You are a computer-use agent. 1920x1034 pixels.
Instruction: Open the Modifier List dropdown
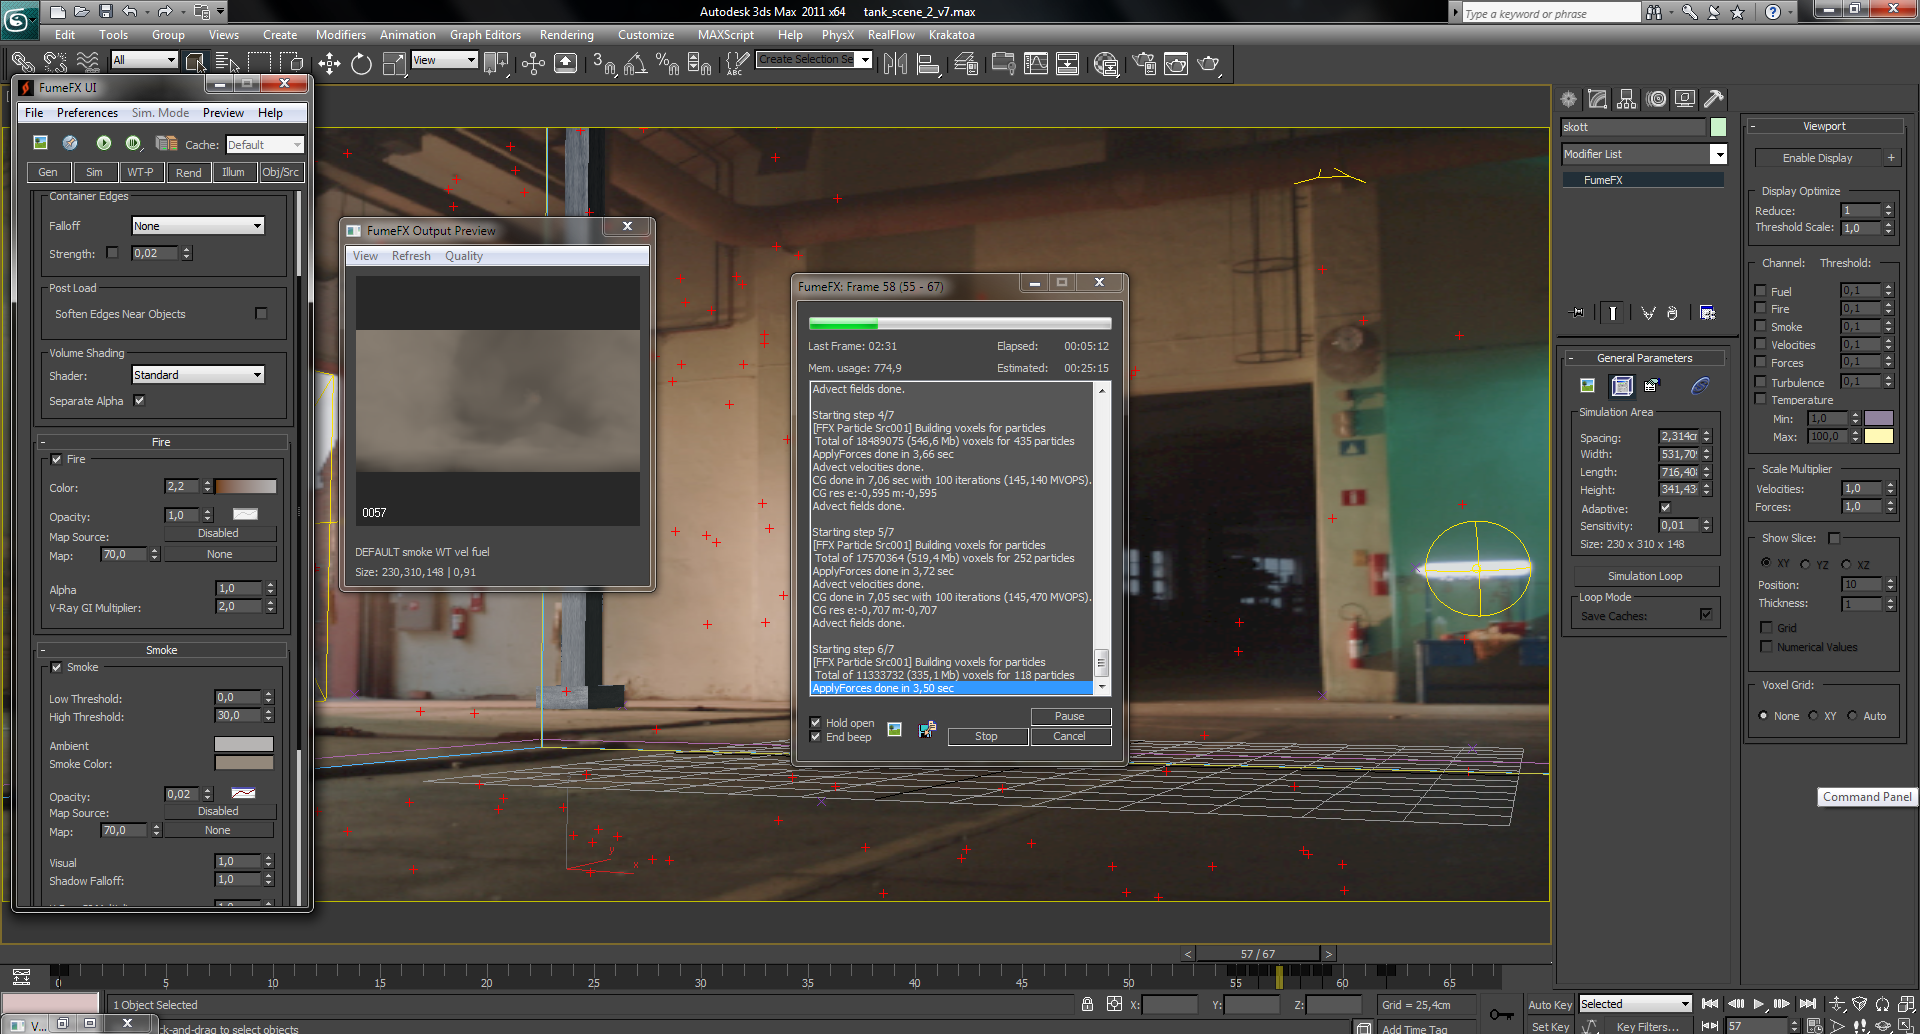pyautogui.click(x=1643, y=154)
